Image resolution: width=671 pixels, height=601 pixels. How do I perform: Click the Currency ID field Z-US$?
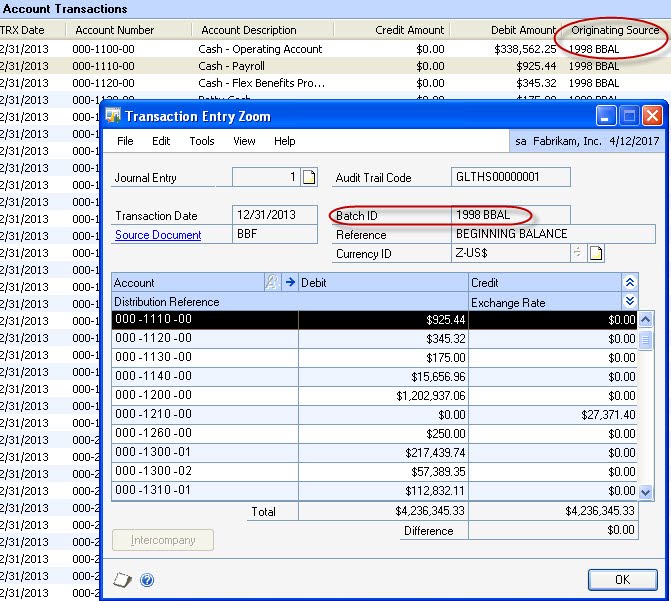click(511, 253)
